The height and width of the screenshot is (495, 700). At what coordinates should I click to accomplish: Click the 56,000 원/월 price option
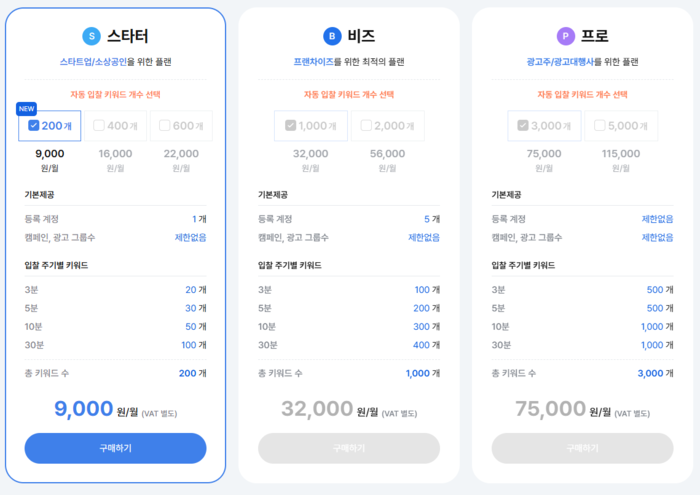(x=387, y=160)
